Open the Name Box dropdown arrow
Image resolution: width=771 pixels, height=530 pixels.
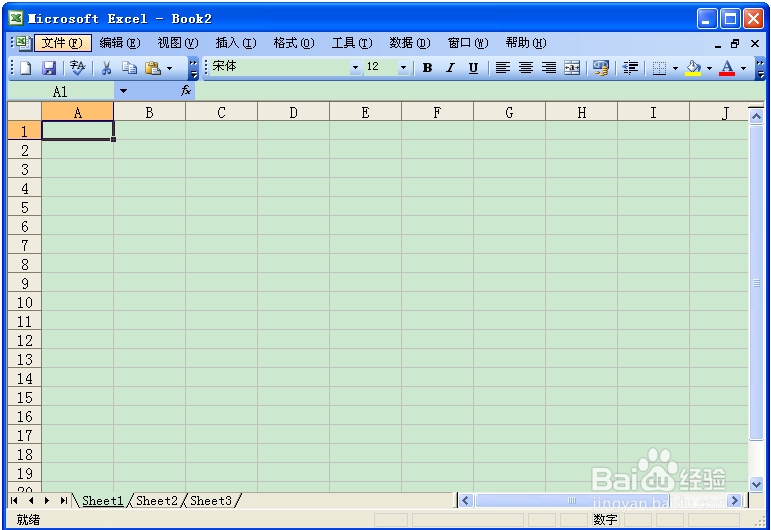coord(123,91)
